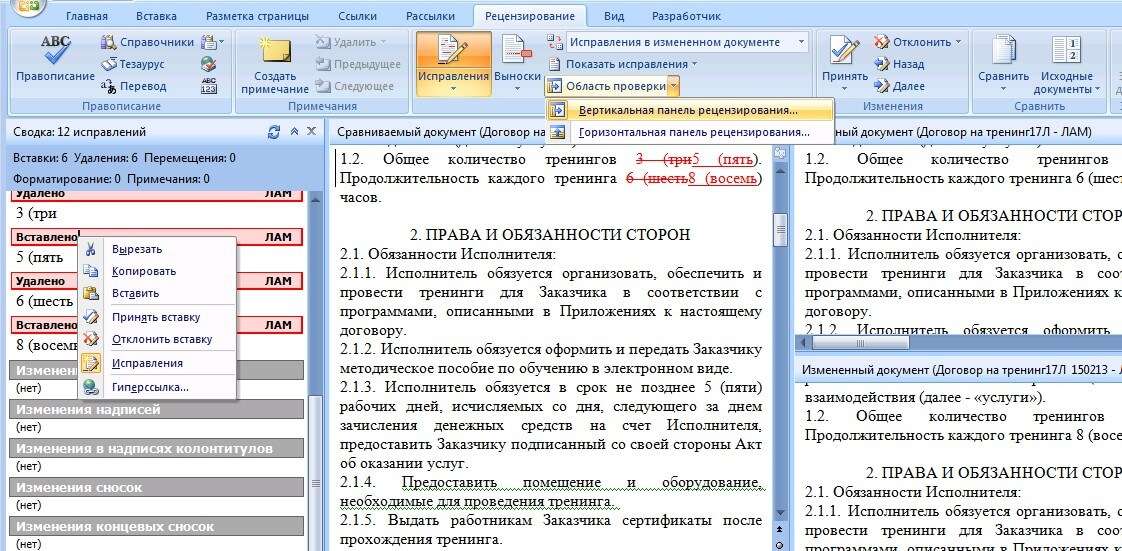Open the Тезаурус thesaurus tool
This screenshot has width=1122, height=551.
tap(142, 64)
